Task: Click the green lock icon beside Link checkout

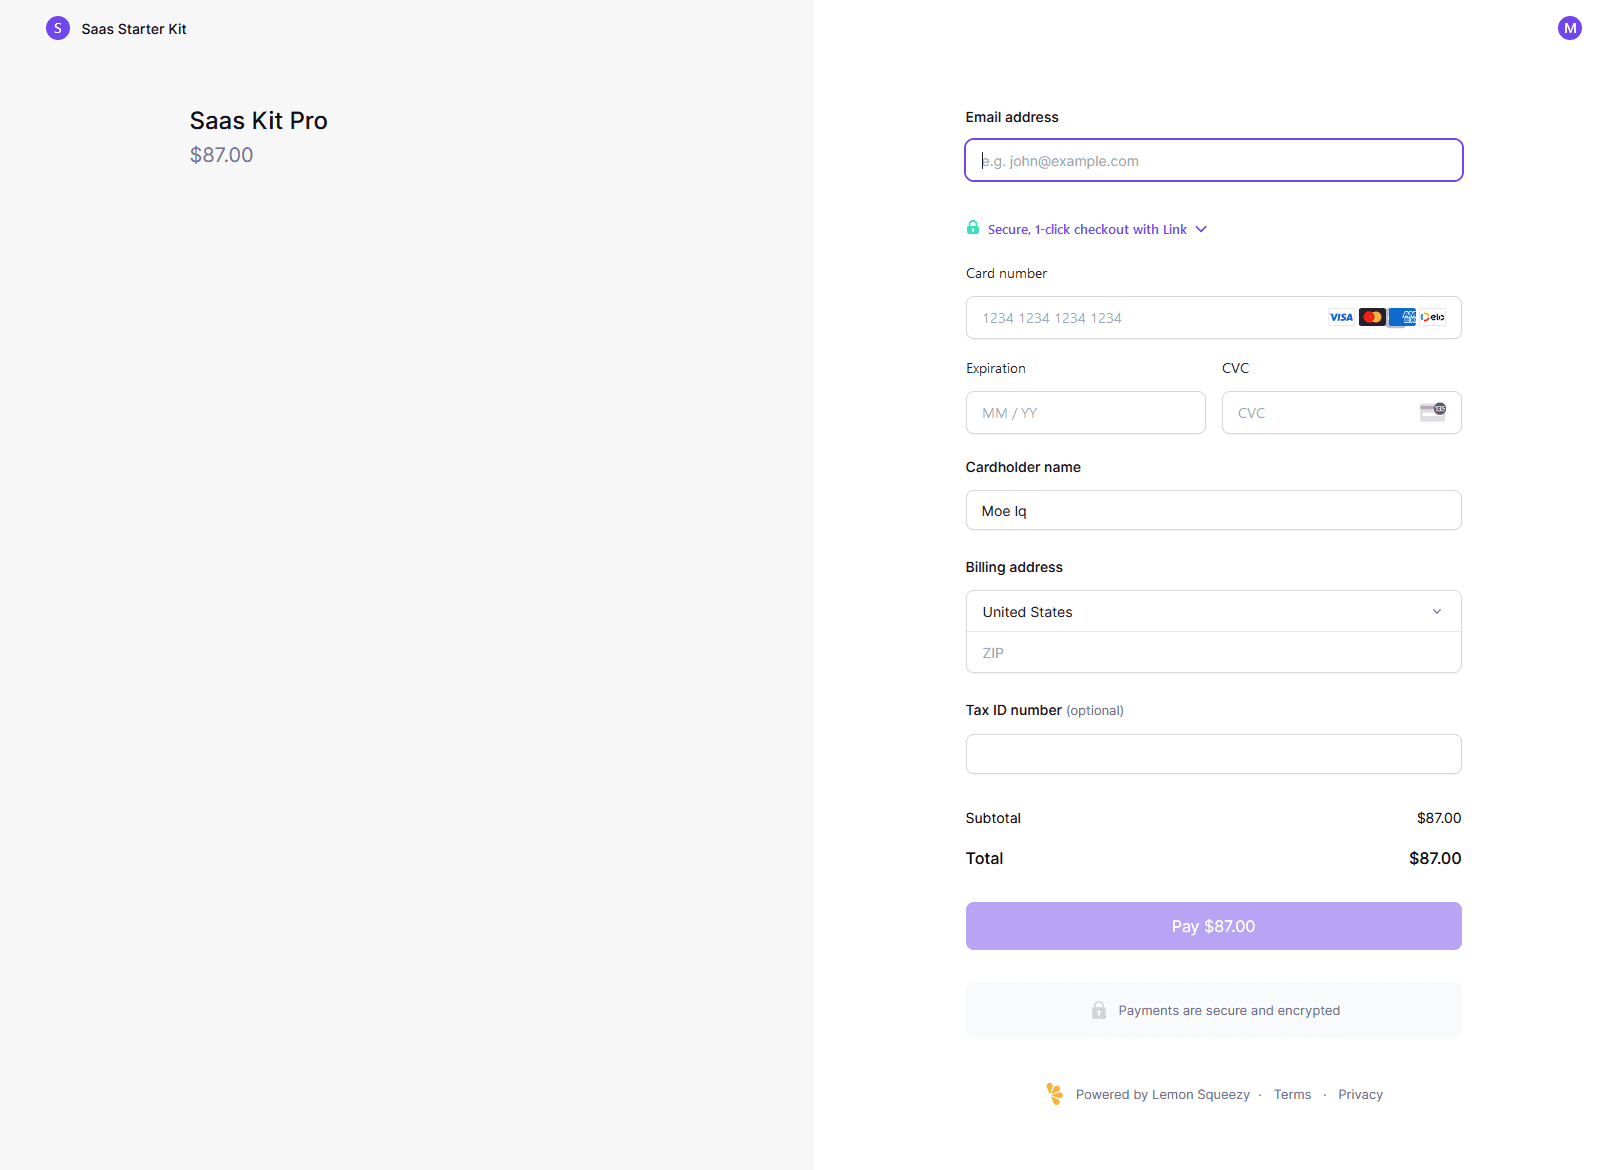Action: (x=973, y=228)
